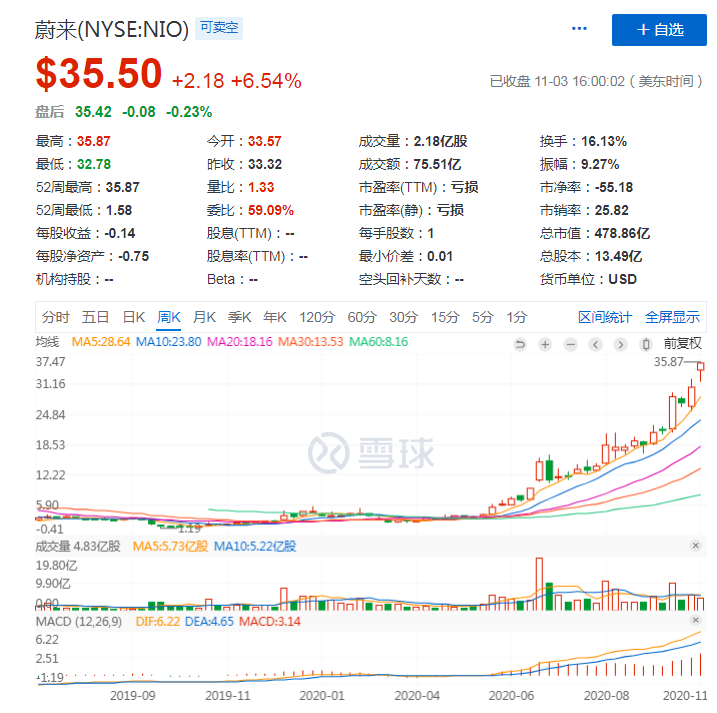Switch to the 30分 interval tab
Image resolution: width=717 pixels, height=713 pixels.
pyautogui.click(x=403, y=316)
